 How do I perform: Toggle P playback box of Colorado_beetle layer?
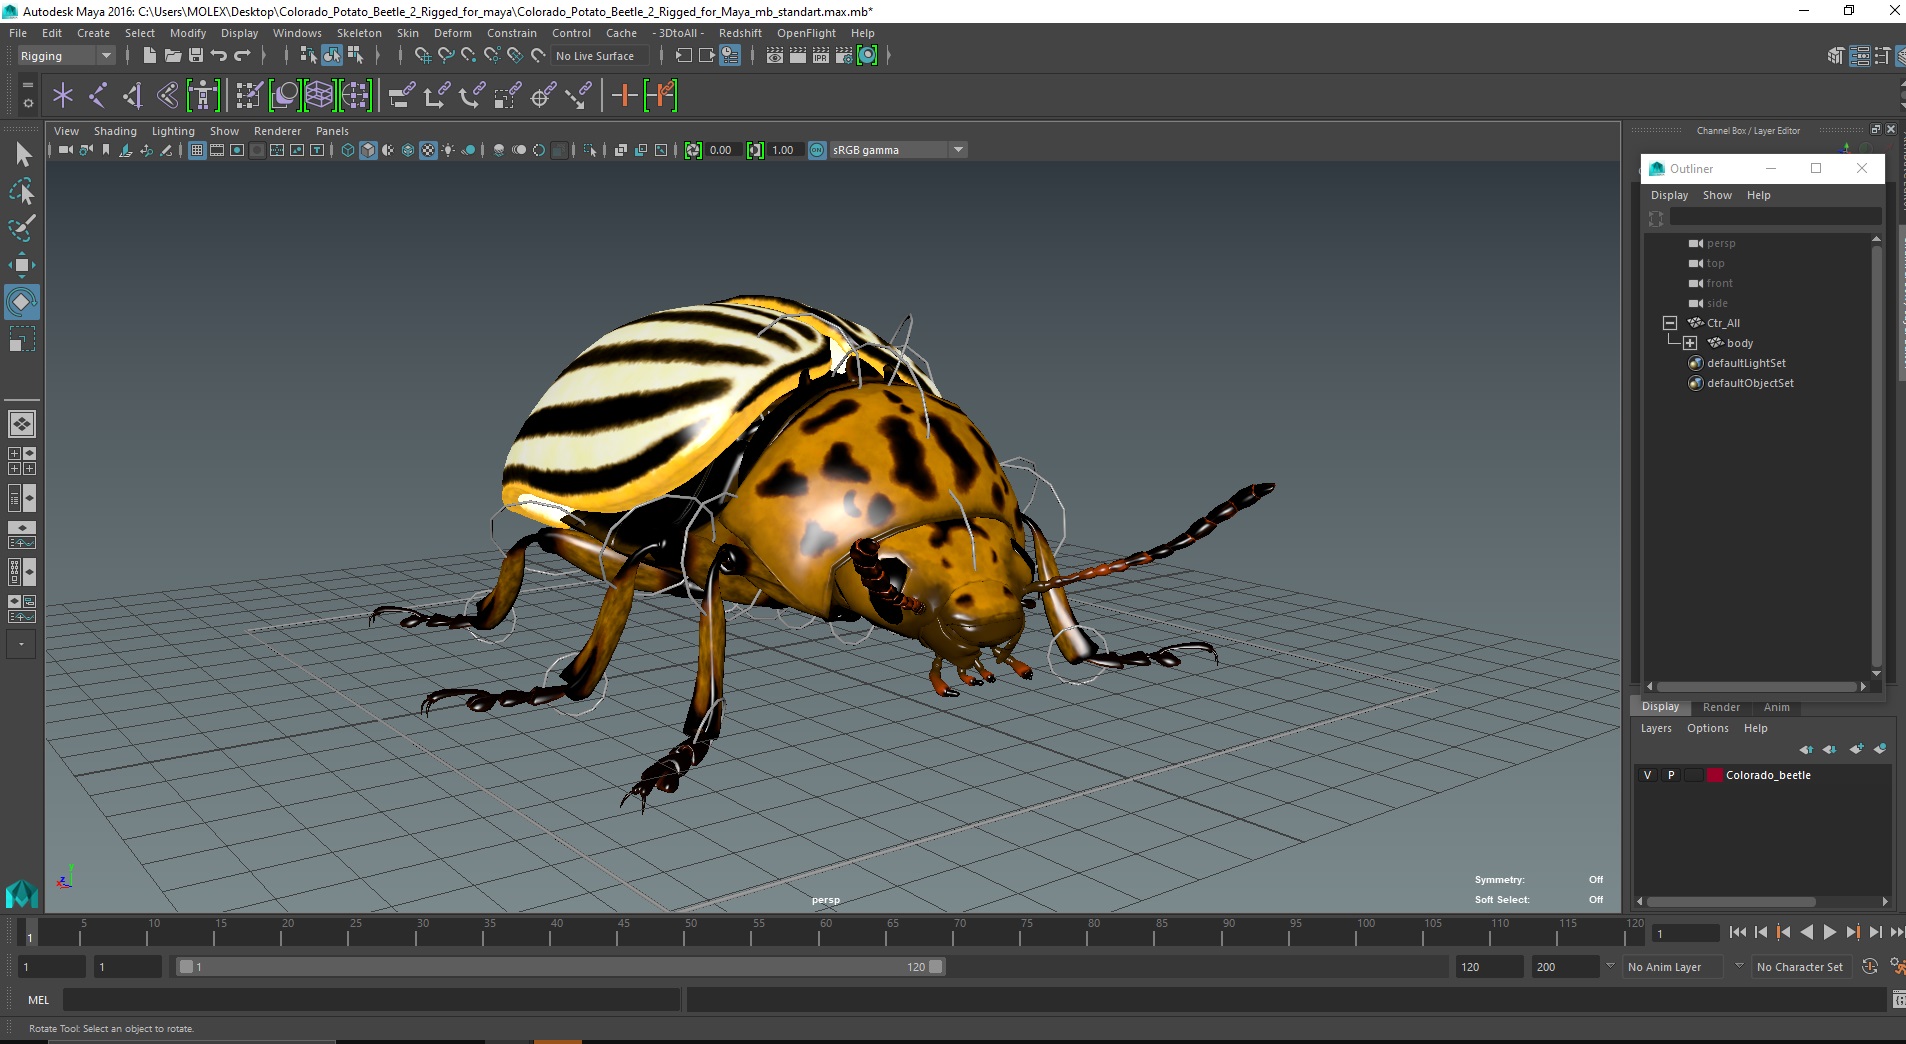click(1671, 775)
